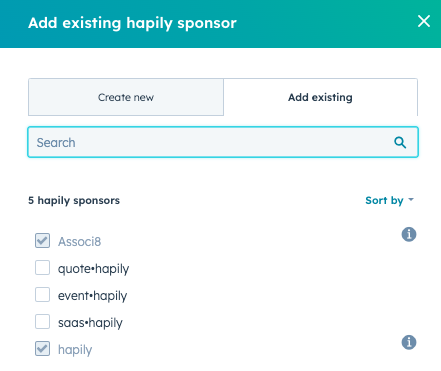Switch to the Create new tab

coord(126,97)
